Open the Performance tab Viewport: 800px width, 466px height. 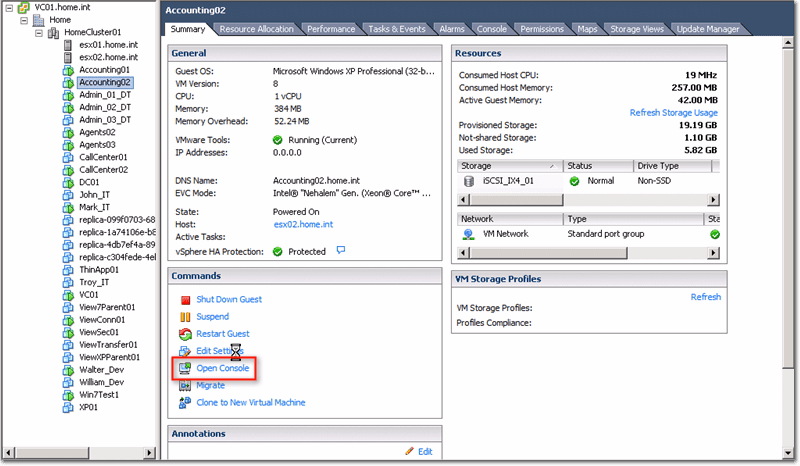point(331,29)
